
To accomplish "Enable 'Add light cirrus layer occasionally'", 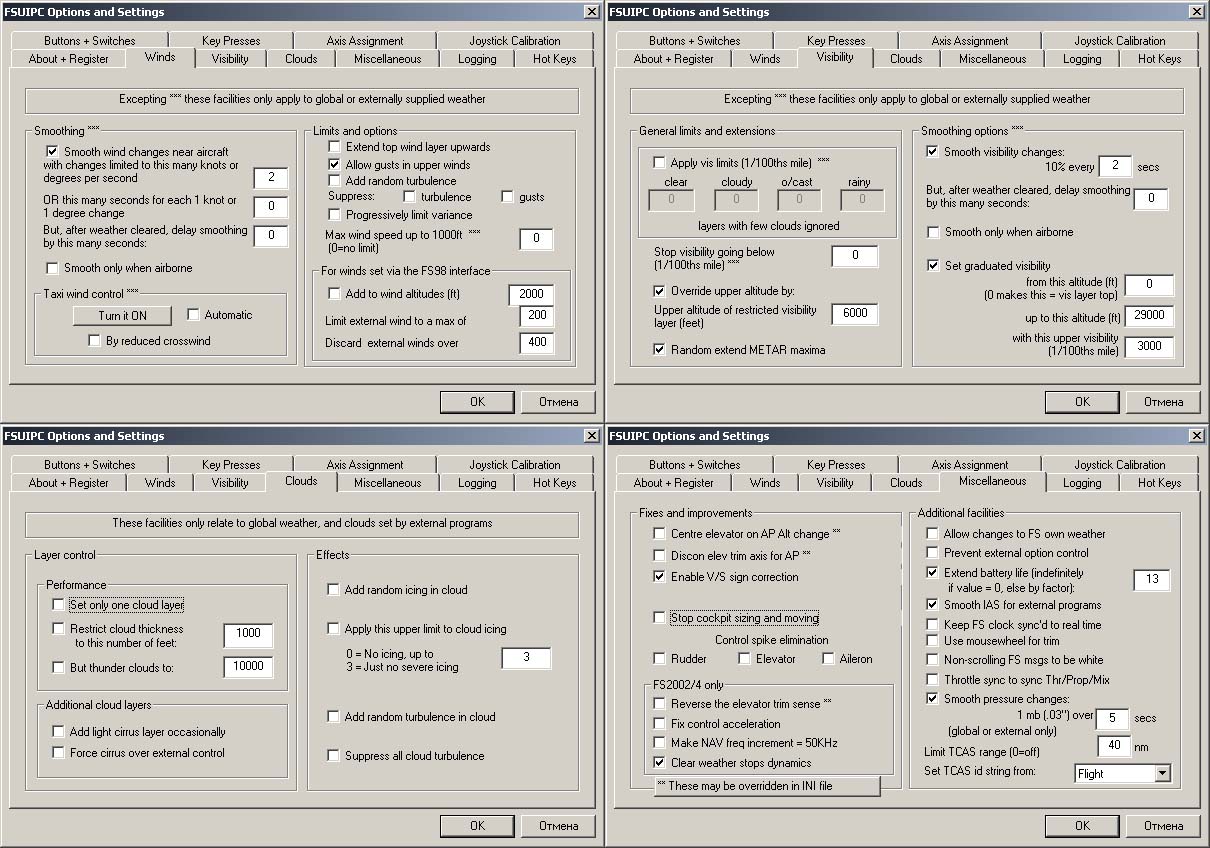I will (59, 732).
